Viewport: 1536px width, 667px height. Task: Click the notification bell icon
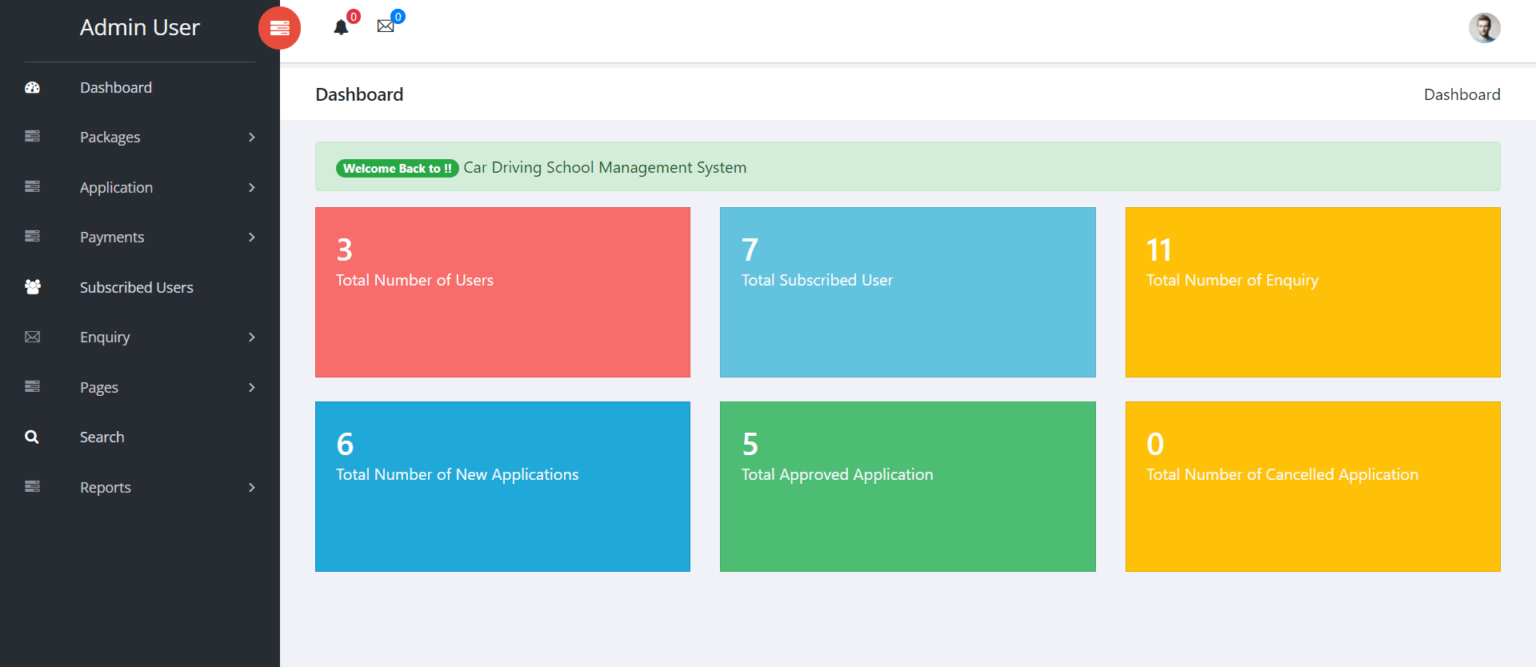[x=341, y=27]
